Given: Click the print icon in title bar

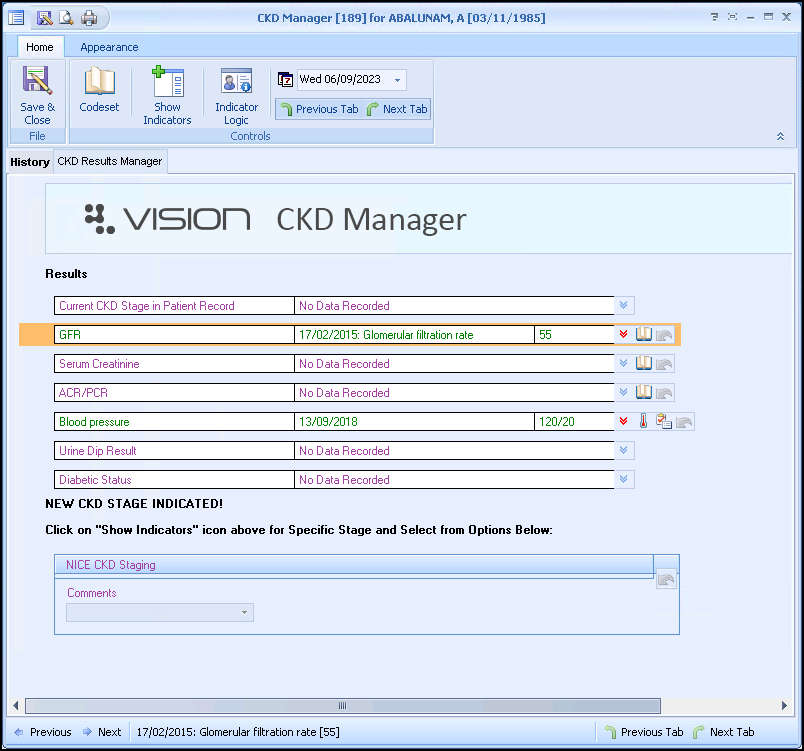Looking at the screenshot, I should point(89,18).
